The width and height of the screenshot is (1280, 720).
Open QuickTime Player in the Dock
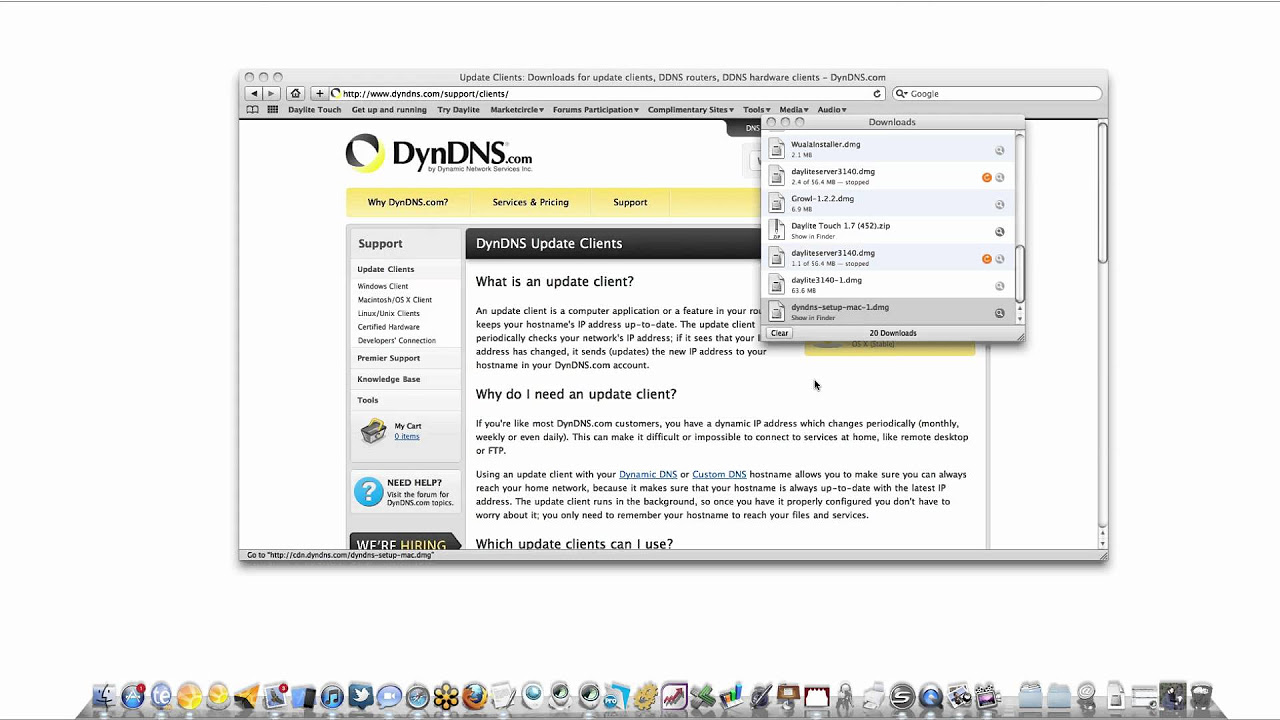[x=931, y=696]
